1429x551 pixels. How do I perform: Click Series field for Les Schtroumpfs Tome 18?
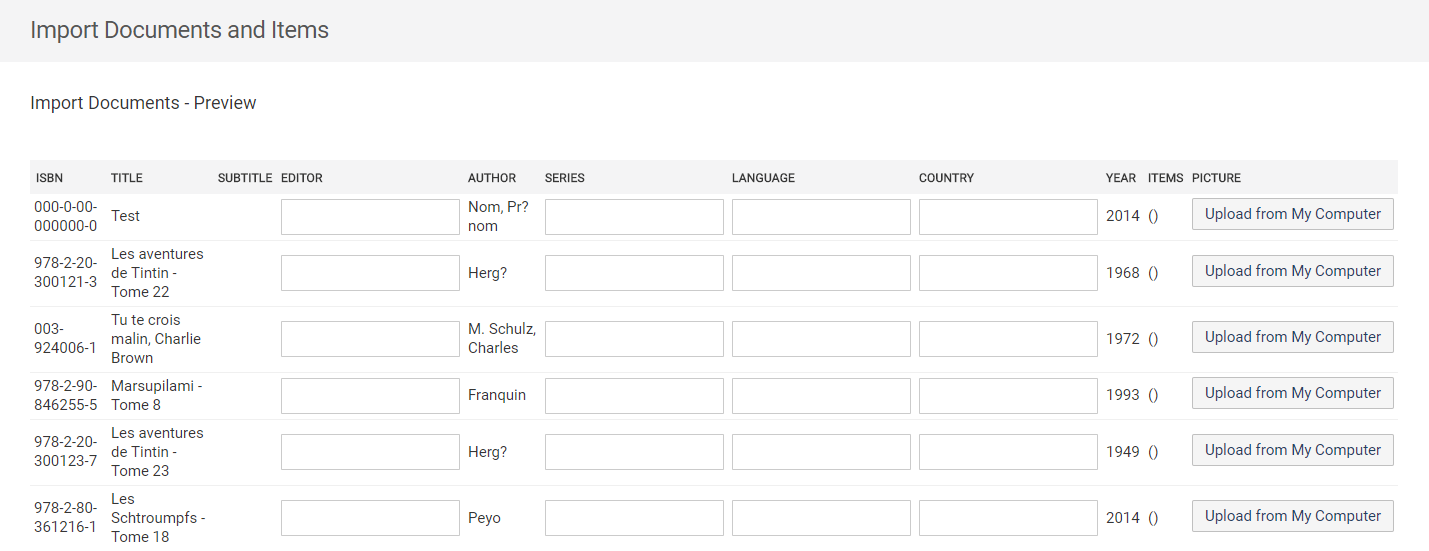tap(634, 518)
